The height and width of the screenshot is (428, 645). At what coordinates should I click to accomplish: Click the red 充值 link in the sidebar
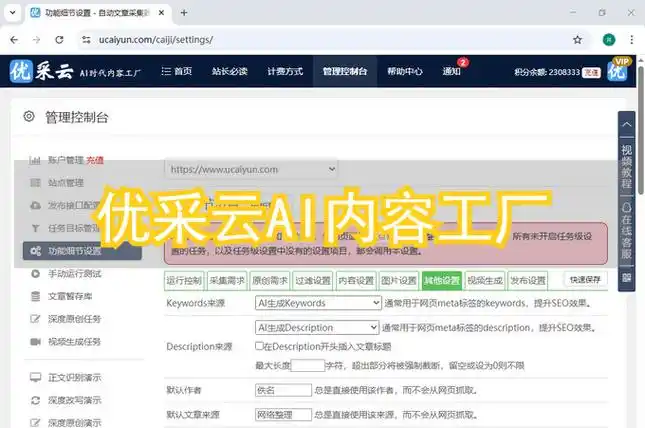(x=95, y=160)
